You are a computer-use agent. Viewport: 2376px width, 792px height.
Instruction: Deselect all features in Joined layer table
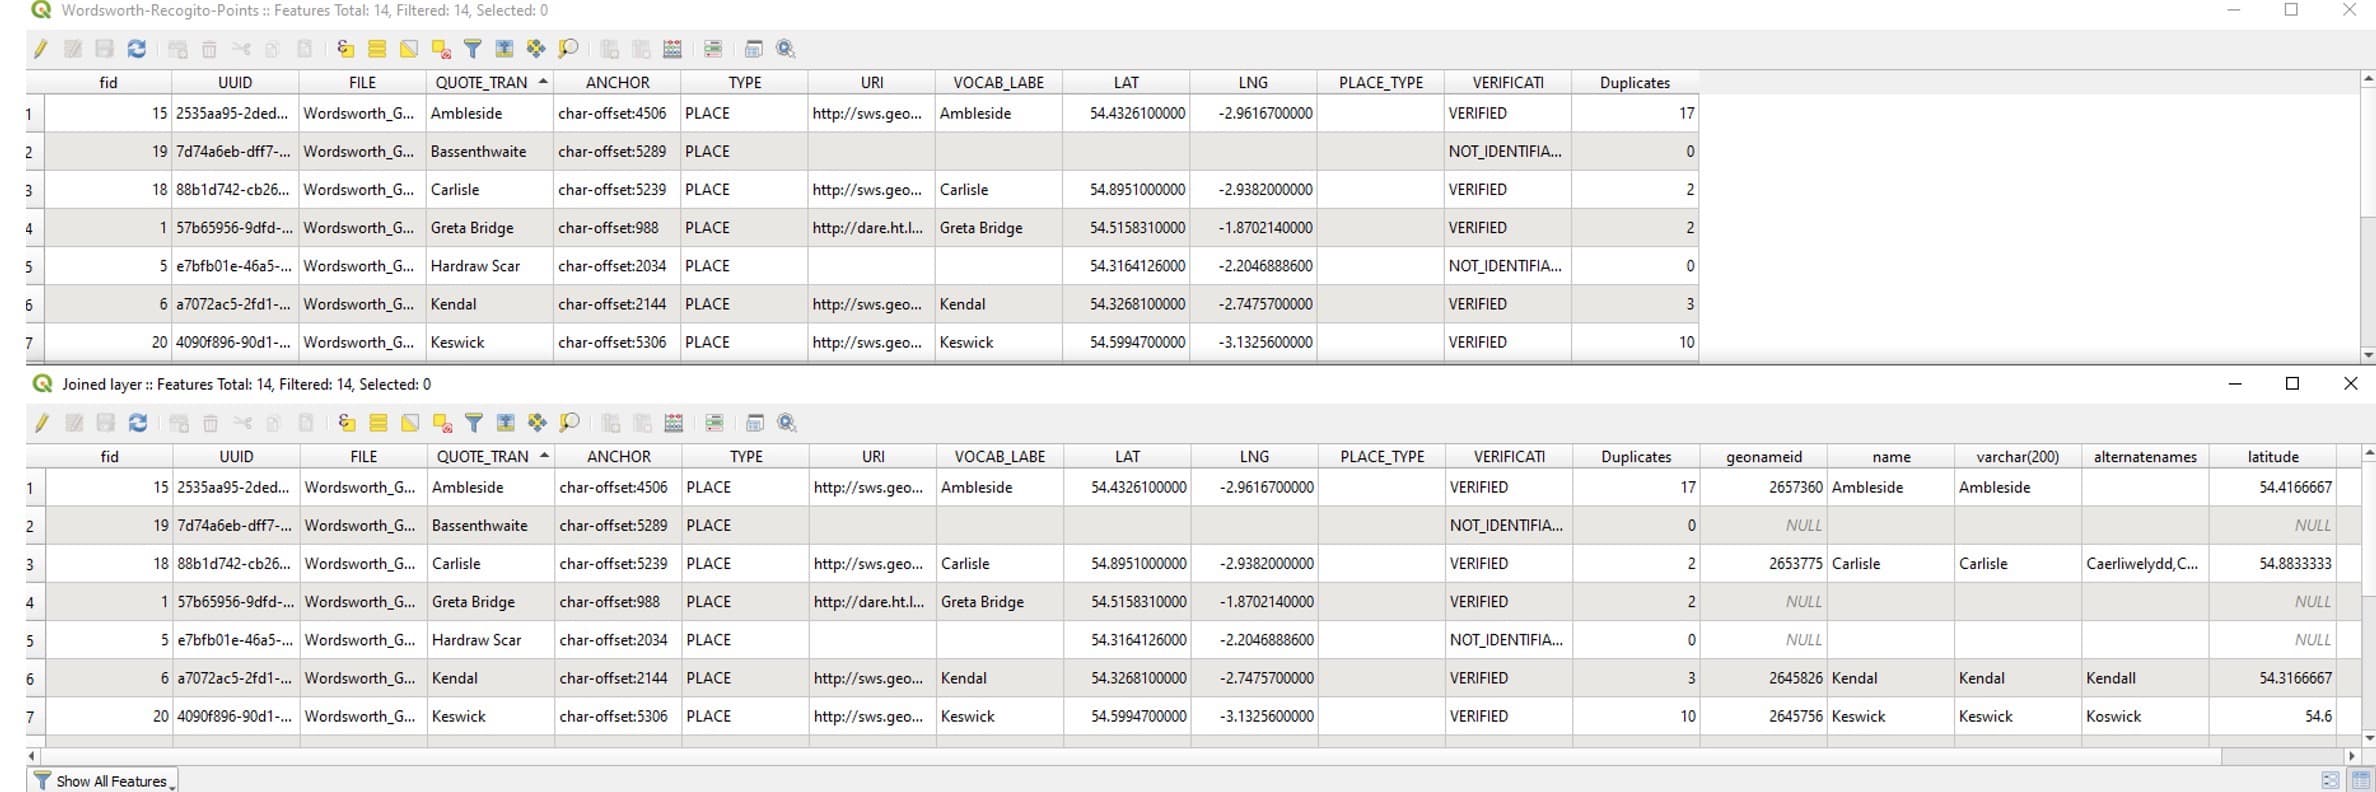(442, 423)
